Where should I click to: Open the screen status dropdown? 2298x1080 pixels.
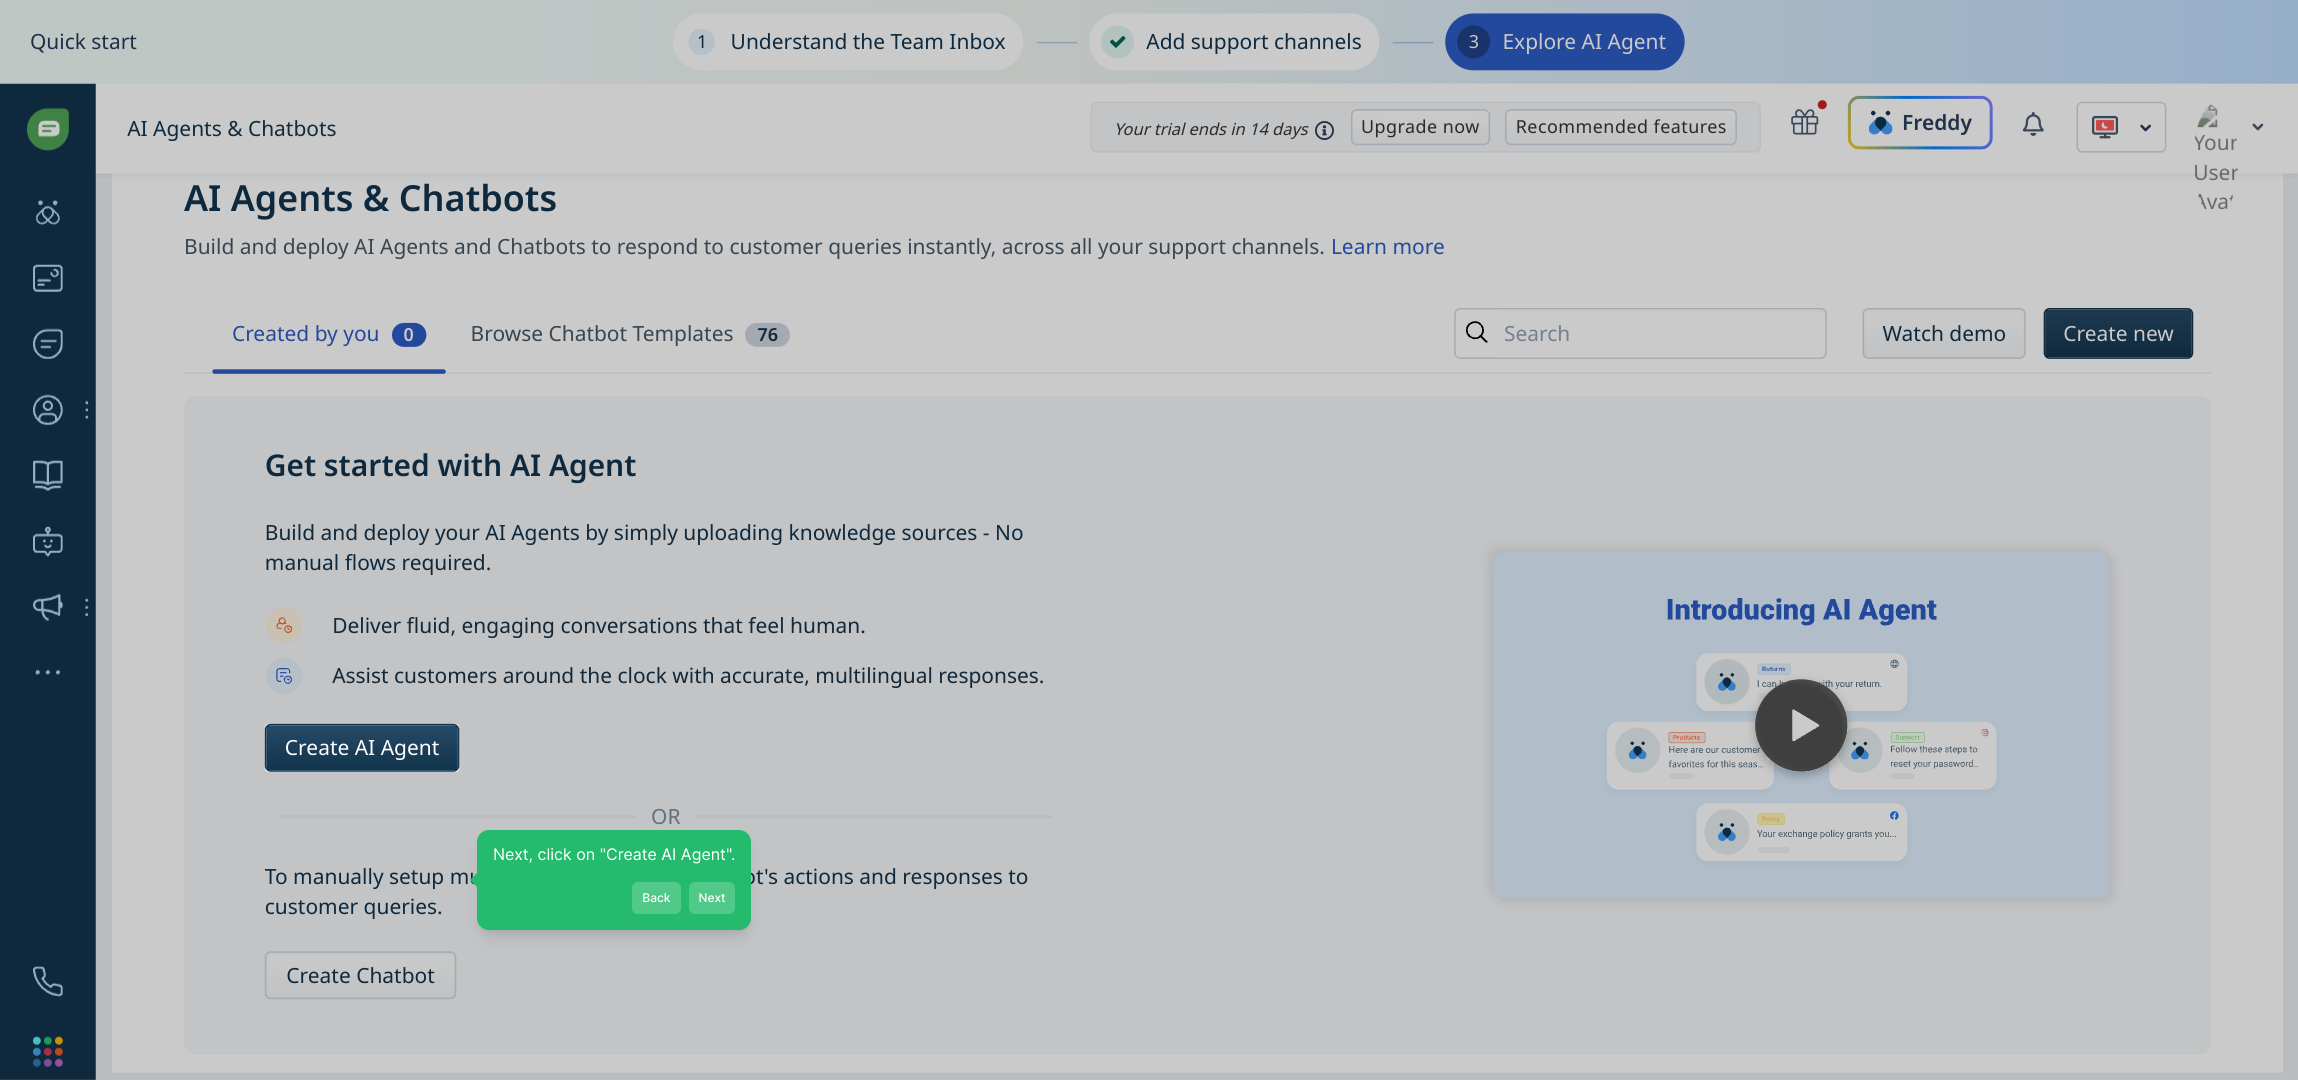tap(2121, 127)
